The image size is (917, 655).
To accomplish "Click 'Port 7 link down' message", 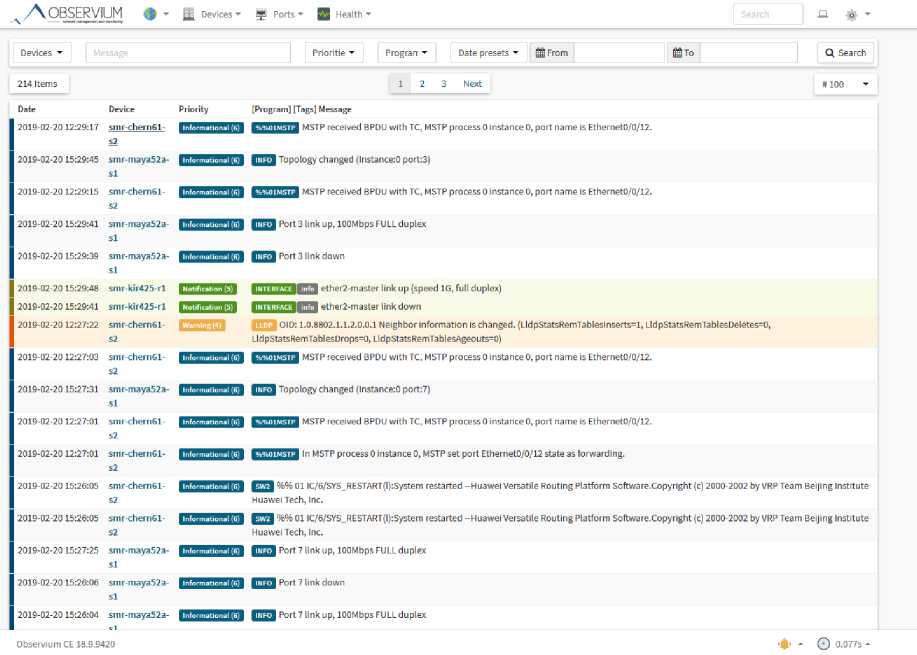I will pos(312,582).
